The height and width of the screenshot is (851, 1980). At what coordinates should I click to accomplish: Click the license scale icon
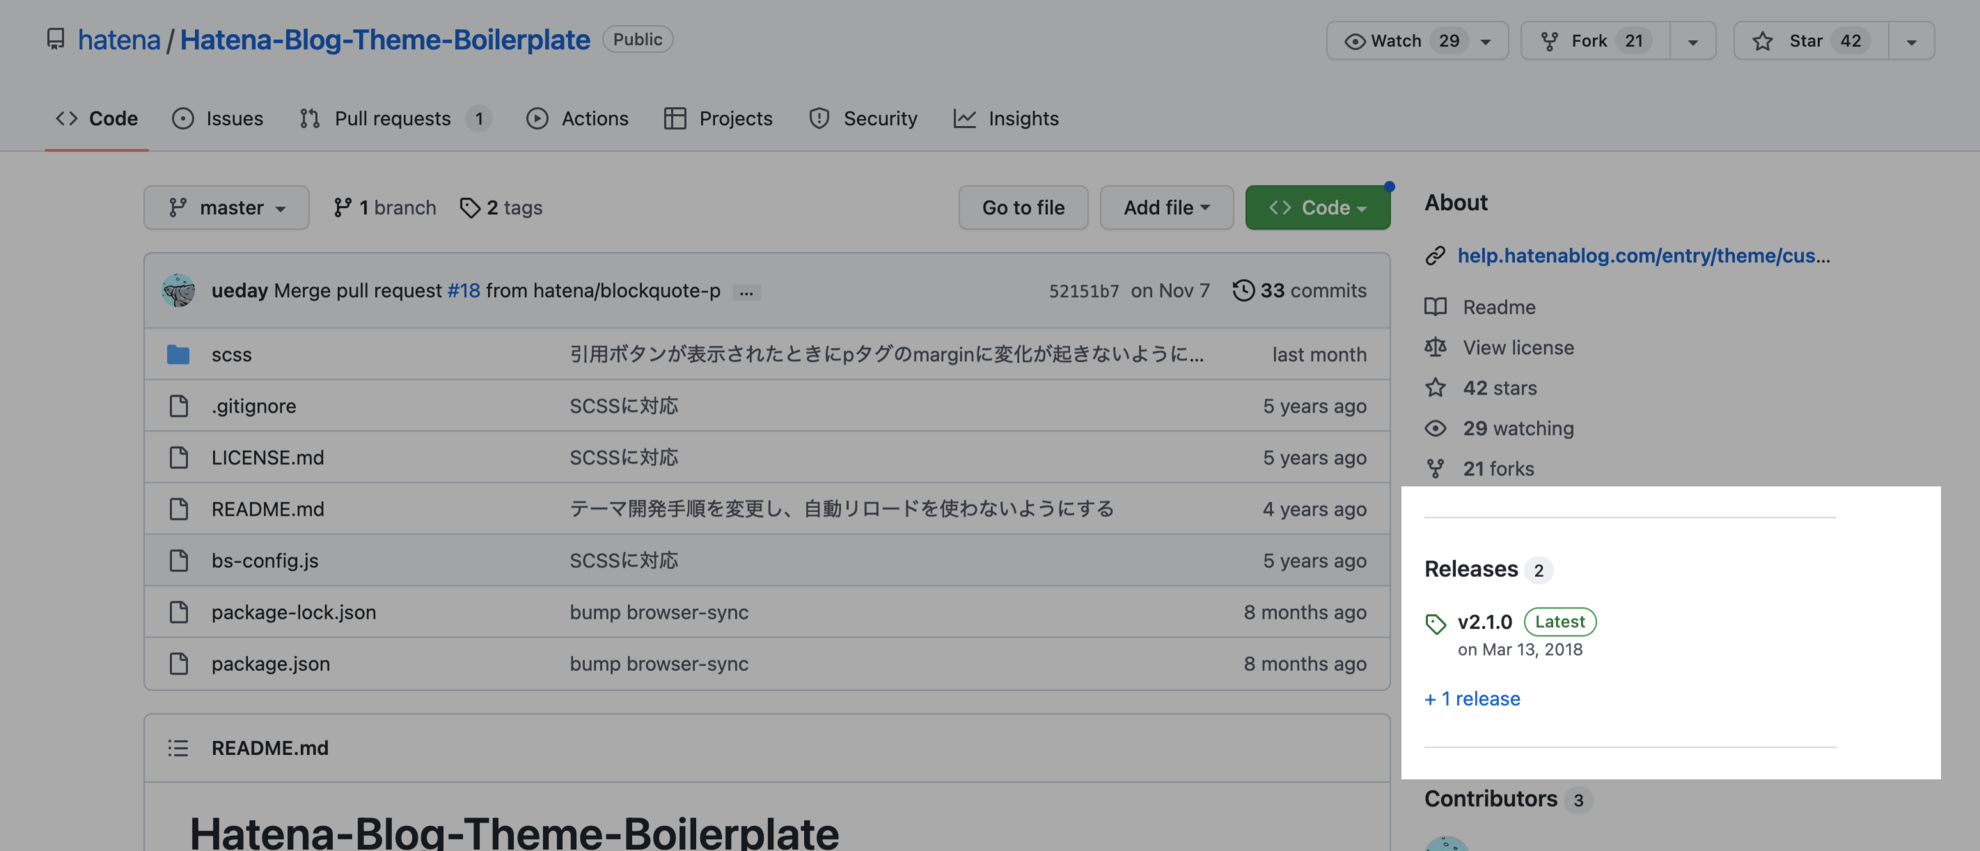pyautogui.click(x=1435, y=347)
